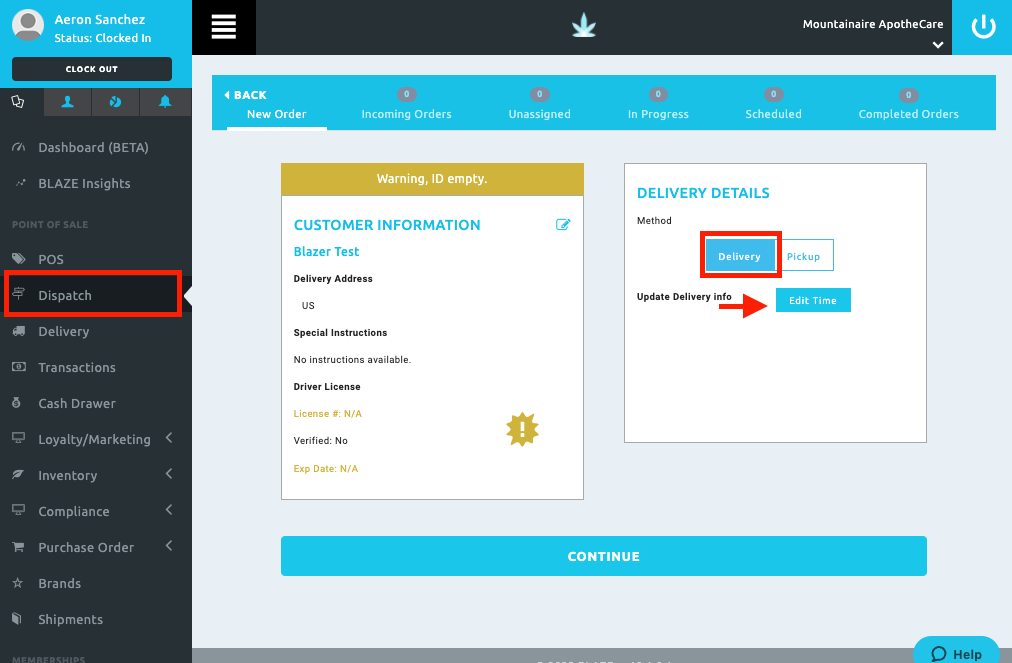
Task: Click the Shipments icon
Action: [17, 618]
